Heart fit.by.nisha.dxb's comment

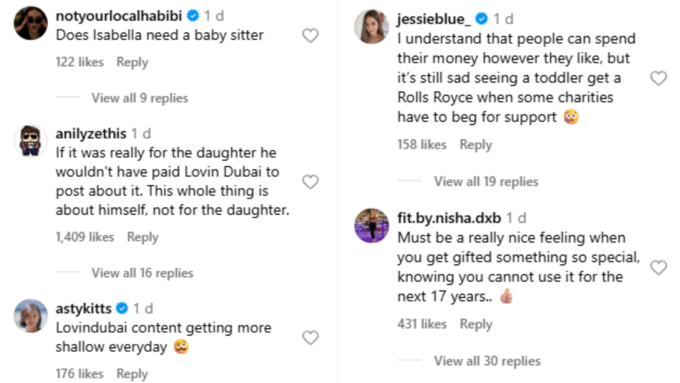(658, 267)
